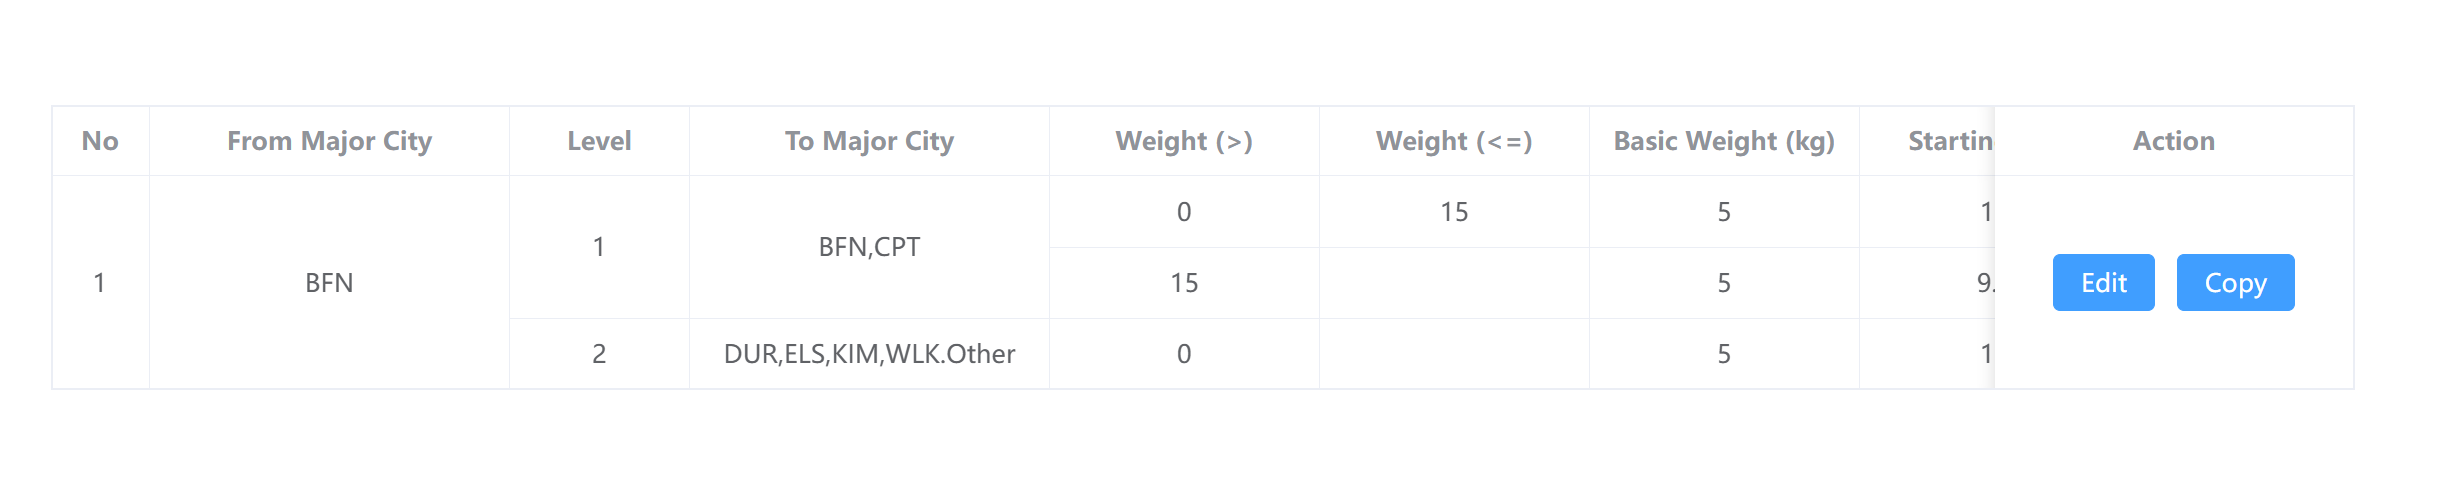
Task: Select the Weight (<=) 15 cell
Action: [x=1454, y=212]
